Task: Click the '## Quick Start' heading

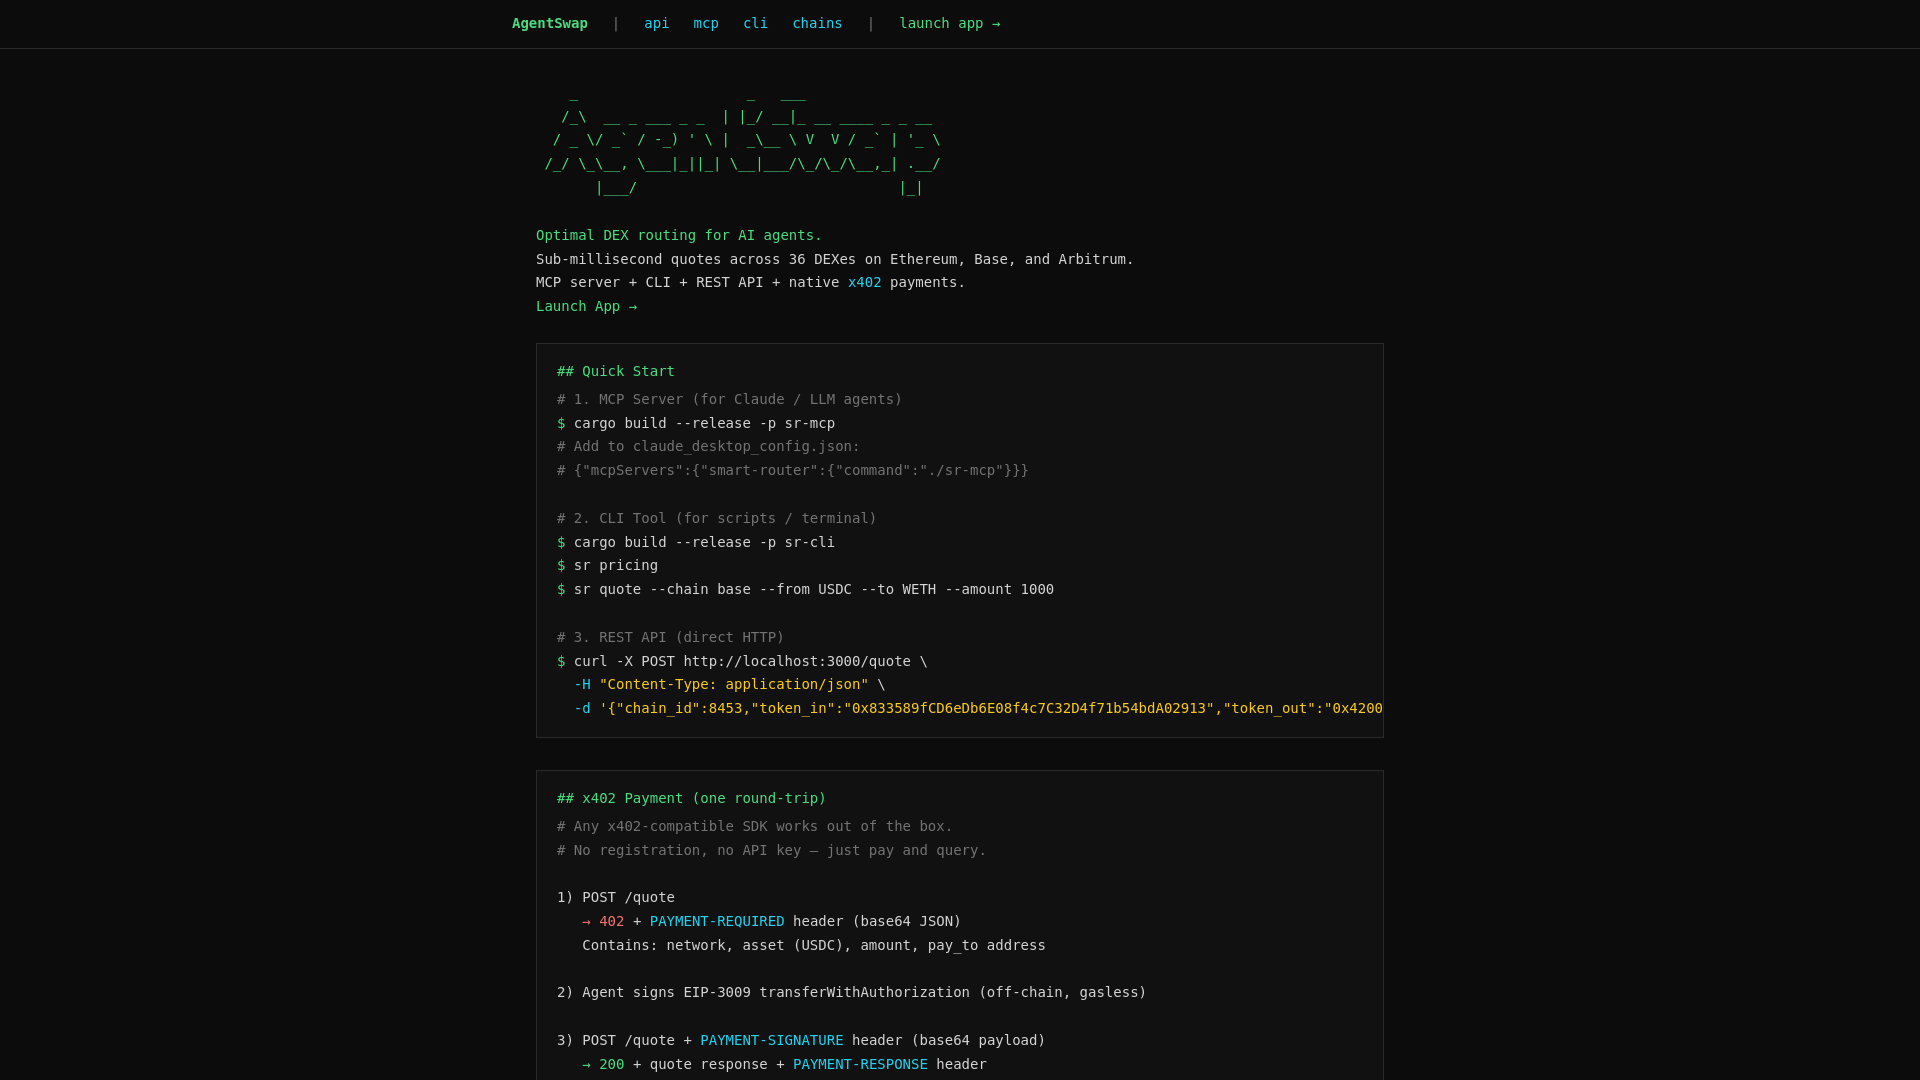Action: (616, 371)
